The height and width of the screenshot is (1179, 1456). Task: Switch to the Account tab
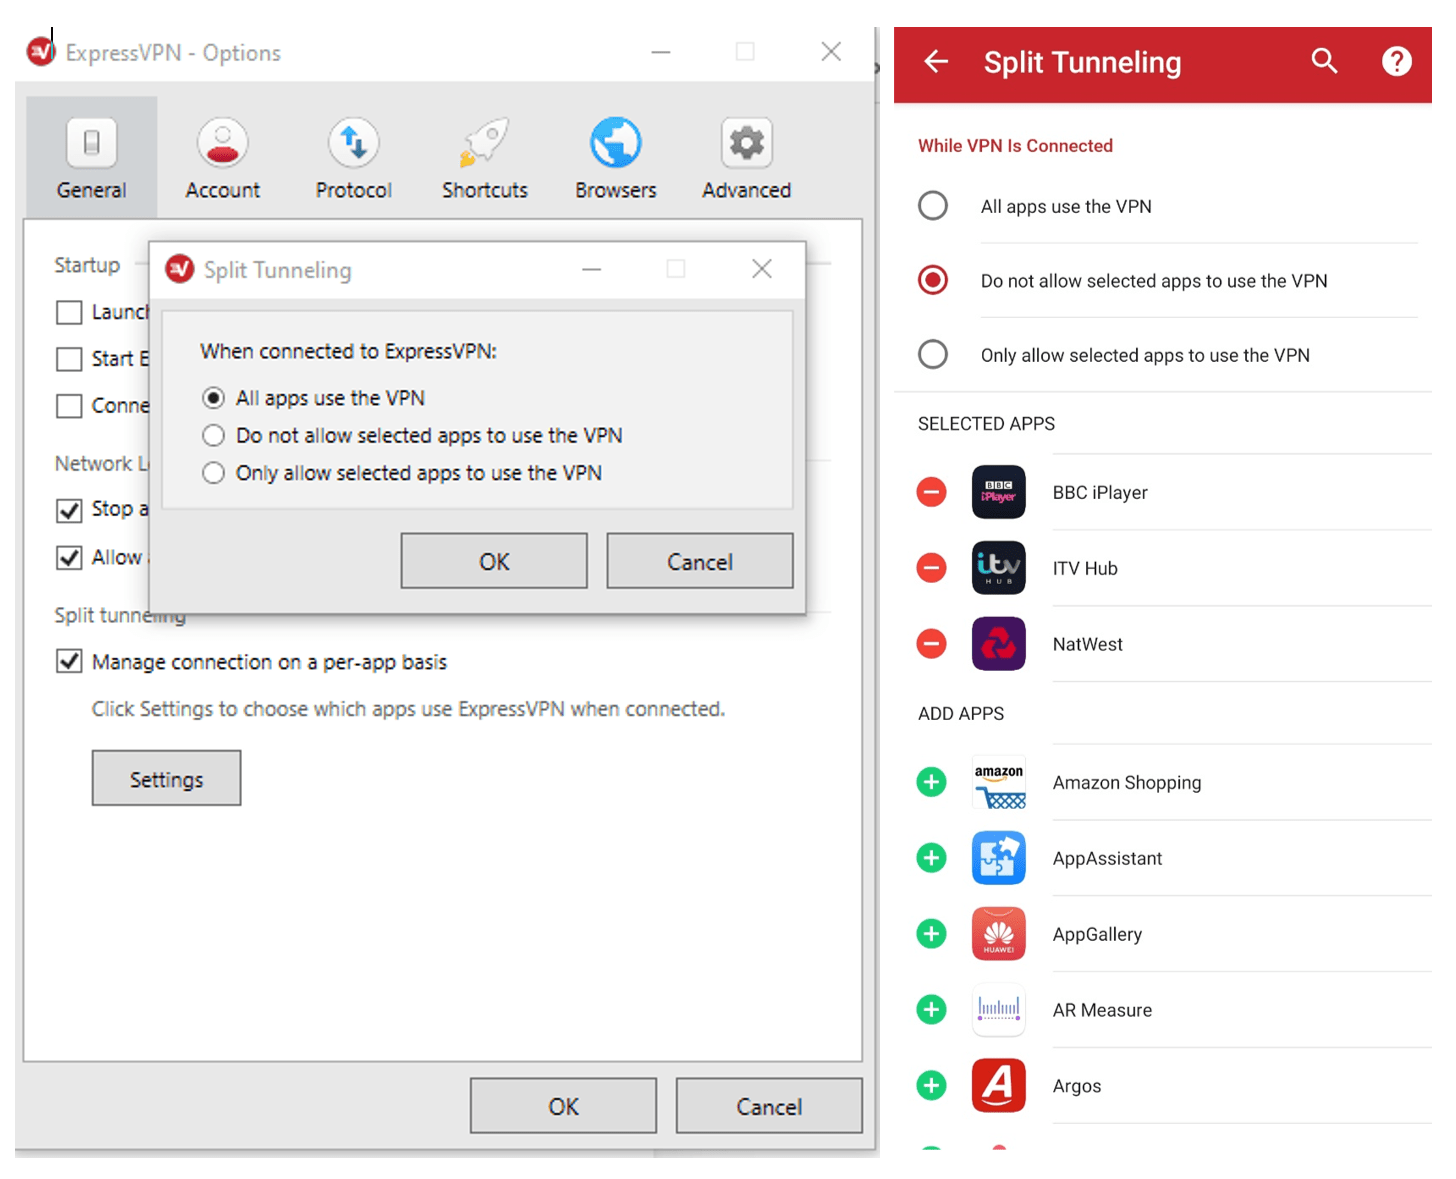point(222,158)
